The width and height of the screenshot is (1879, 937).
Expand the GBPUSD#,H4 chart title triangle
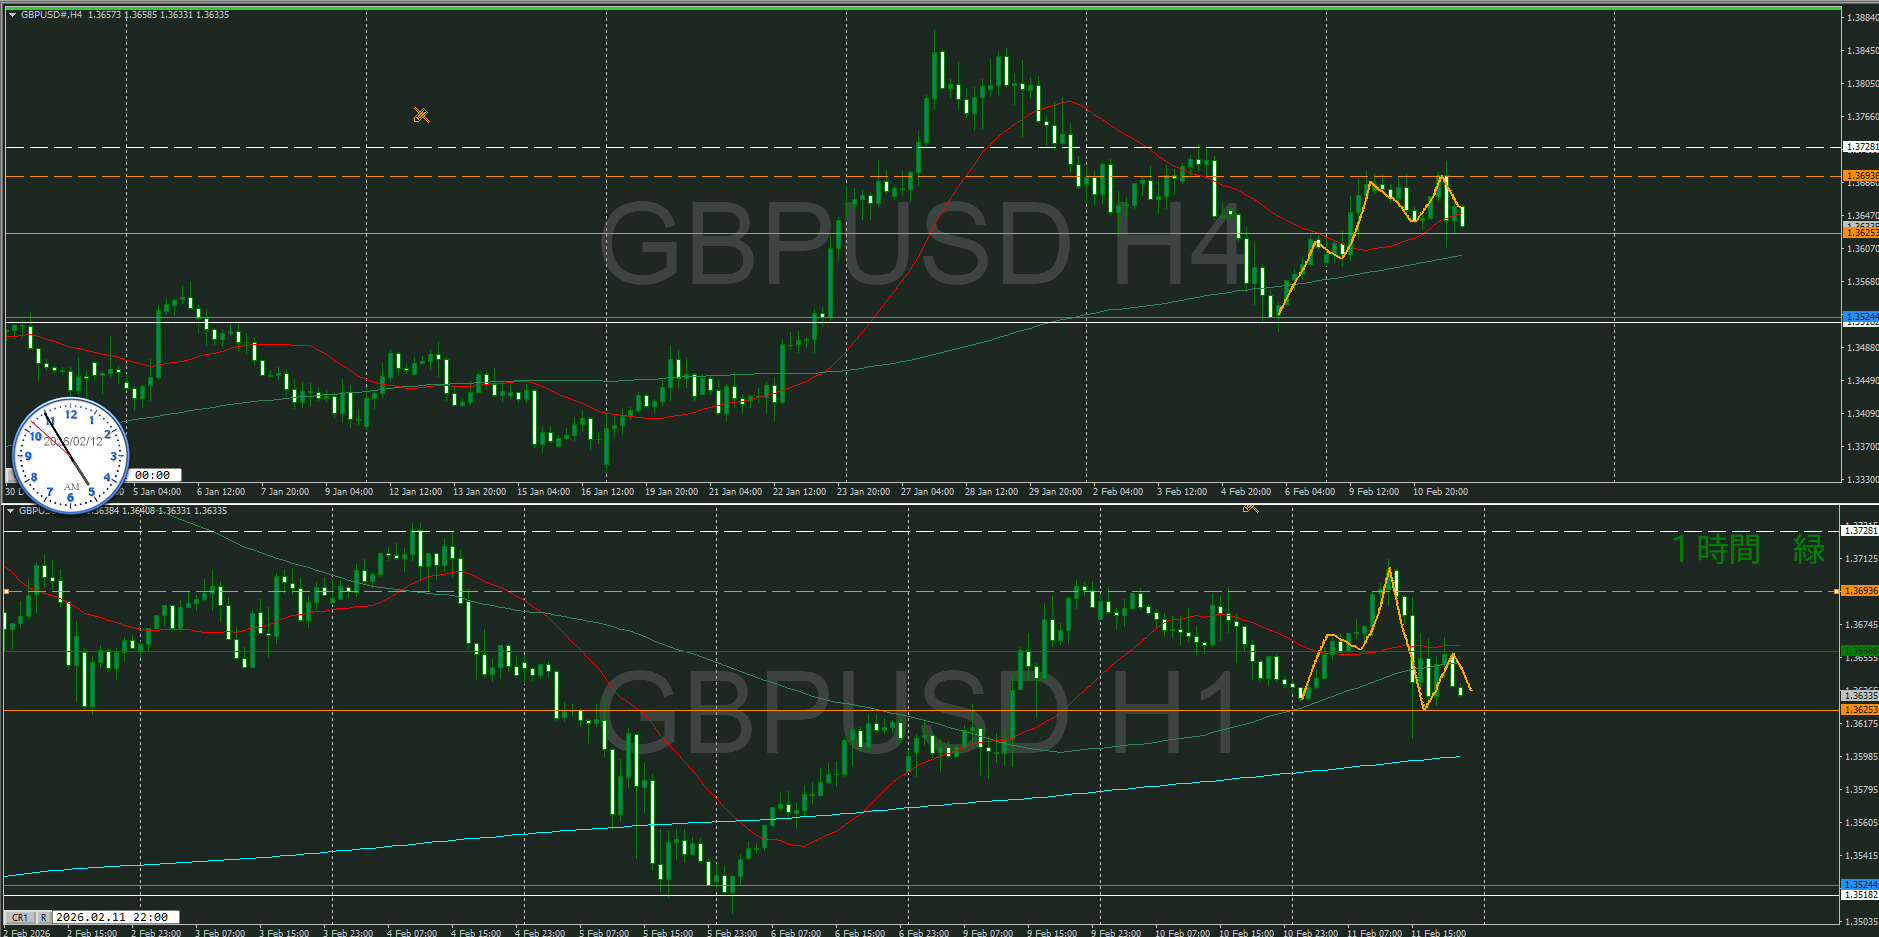12,15
